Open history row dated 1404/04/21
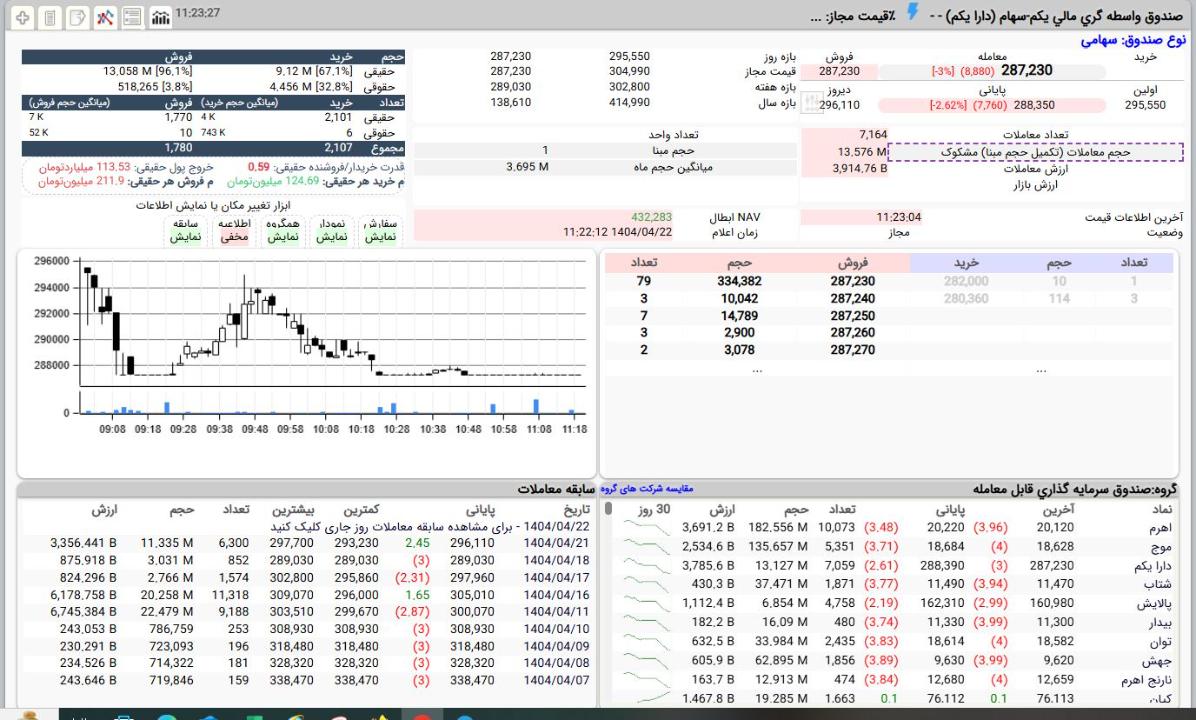This screenshot has width=1196, height=720. coord(558,543)
